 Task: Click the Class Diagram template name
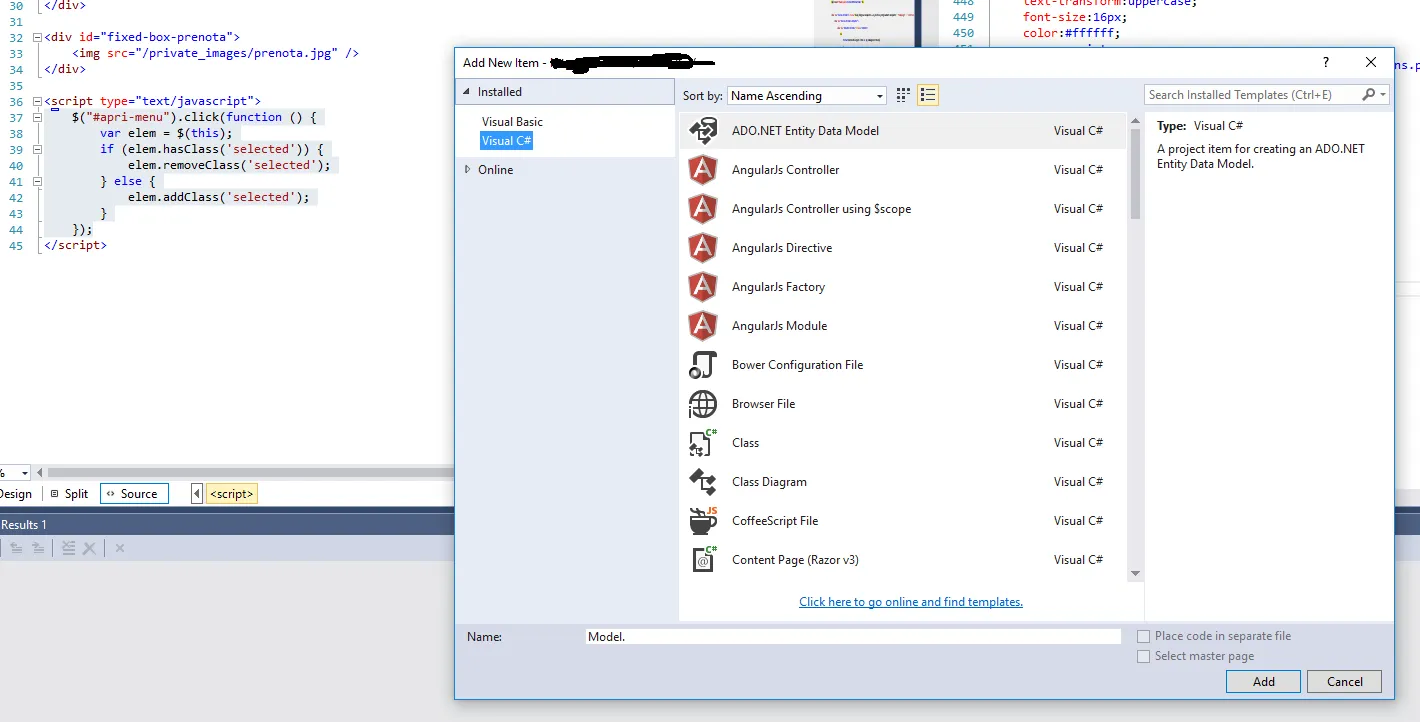tap(769, 482)
